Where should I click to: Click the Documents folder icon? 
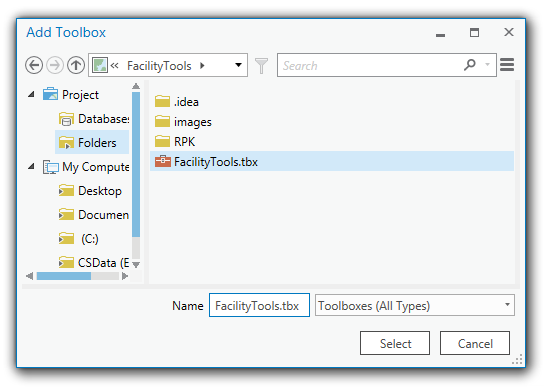(66, 214)
